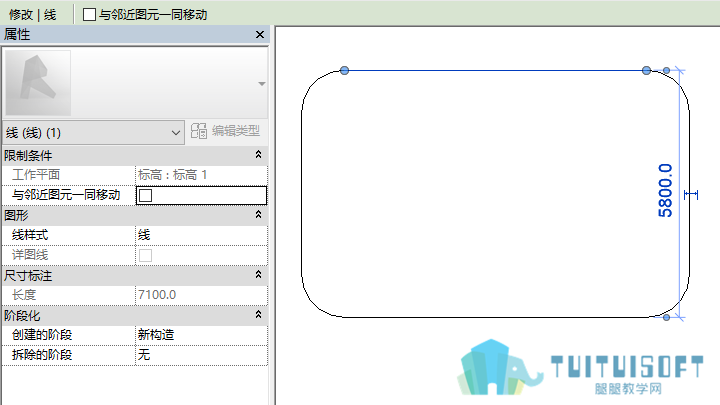720x405 pixels.
Task: Open the type selector dropdown arrow beside the thumbnail
Action: click(262, 84)
